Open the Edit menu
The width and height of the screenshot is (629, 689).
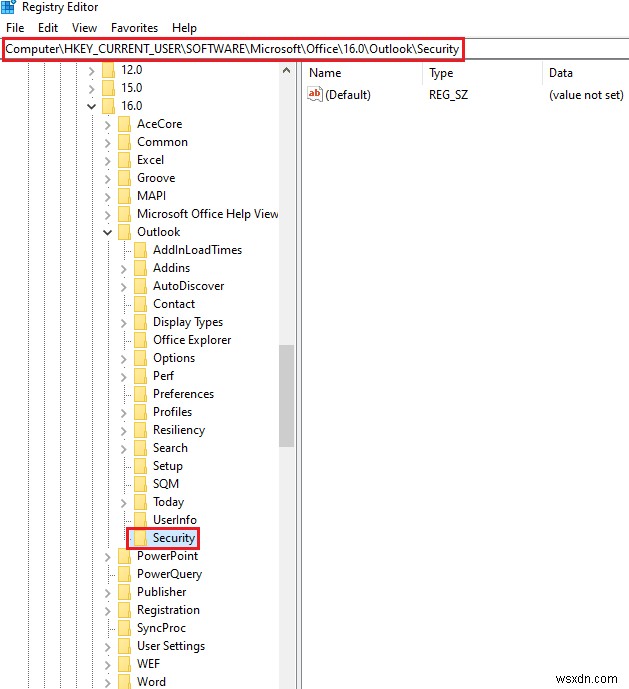(x=48, y=28)
